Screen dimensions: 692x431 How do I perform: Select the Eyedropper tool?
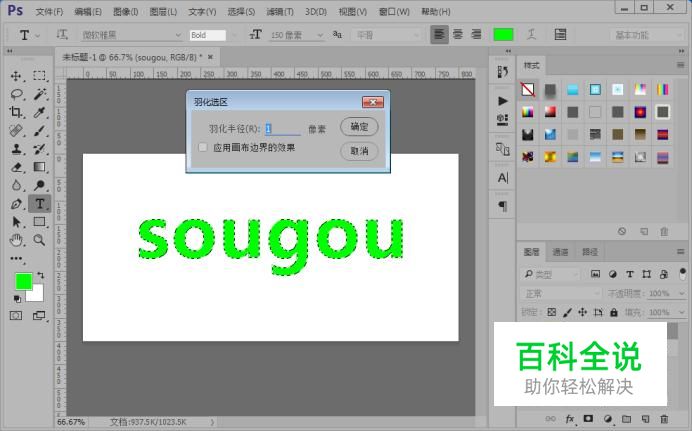[x=39, y=112]
